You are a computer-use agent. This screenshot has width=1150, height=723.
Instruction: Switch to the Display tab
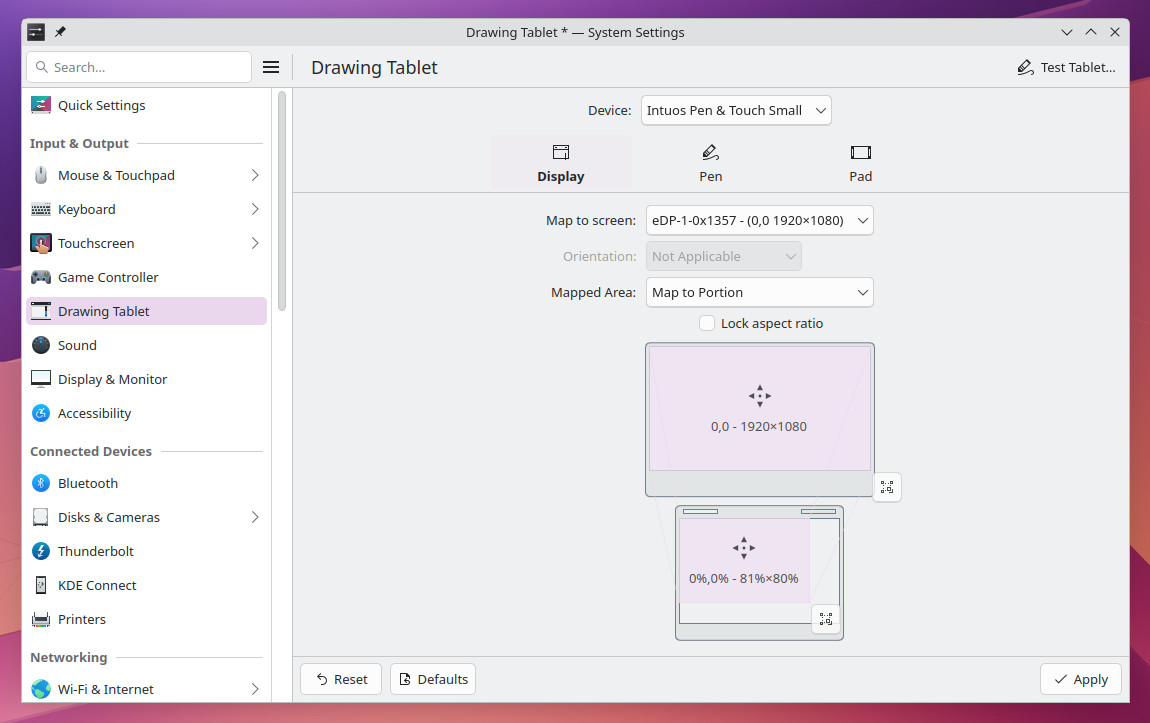560,163
